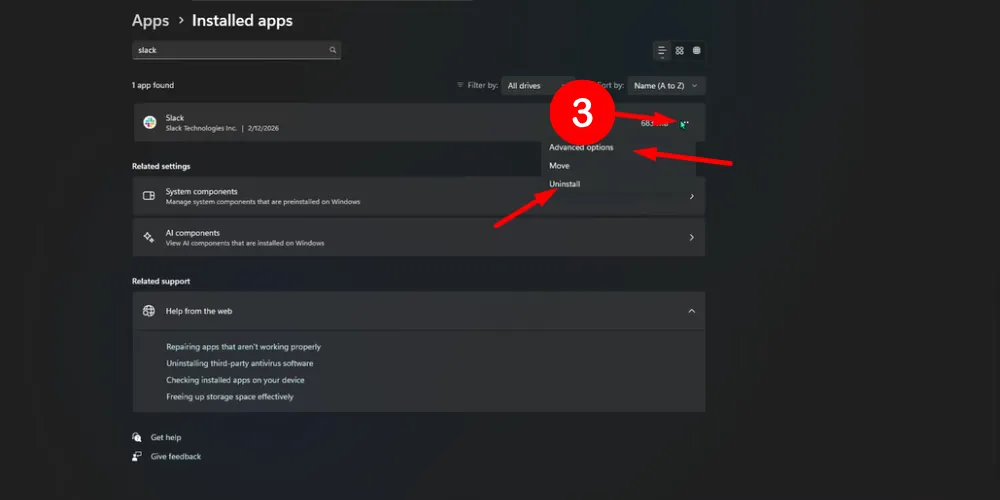Click the AI components title text

(193, 233)
